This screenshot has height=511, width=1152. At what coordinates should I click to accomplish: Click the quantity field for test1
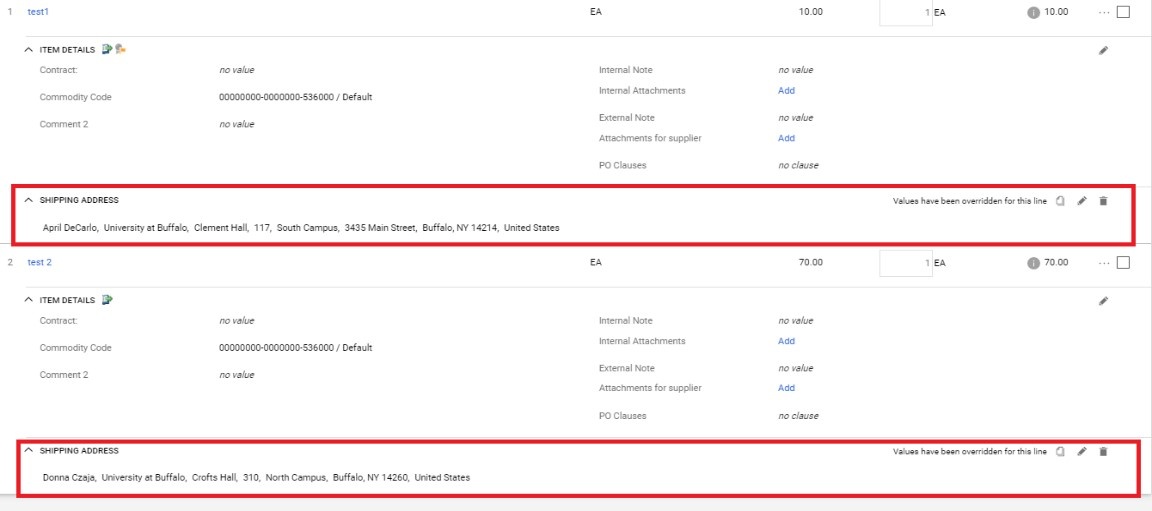click(905, 13)
